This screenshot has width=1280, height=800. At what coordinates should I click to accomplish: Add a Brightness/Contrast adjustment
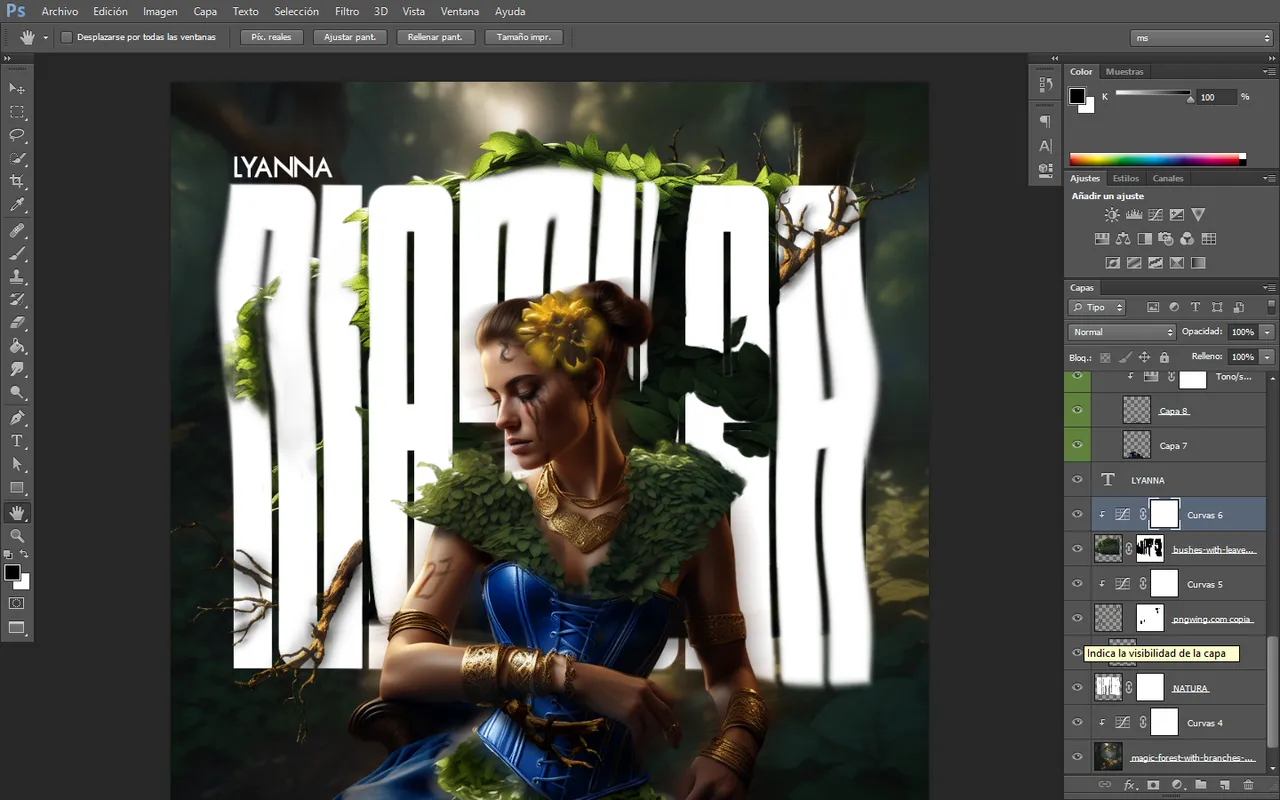point(1112,215)
